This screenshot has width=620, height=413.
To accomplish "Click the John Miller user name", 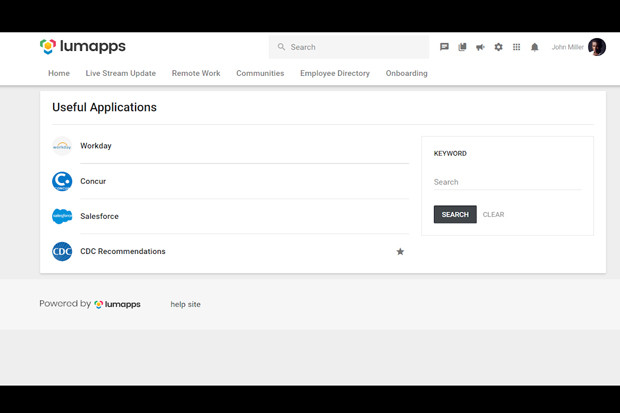I will (567, 47).
